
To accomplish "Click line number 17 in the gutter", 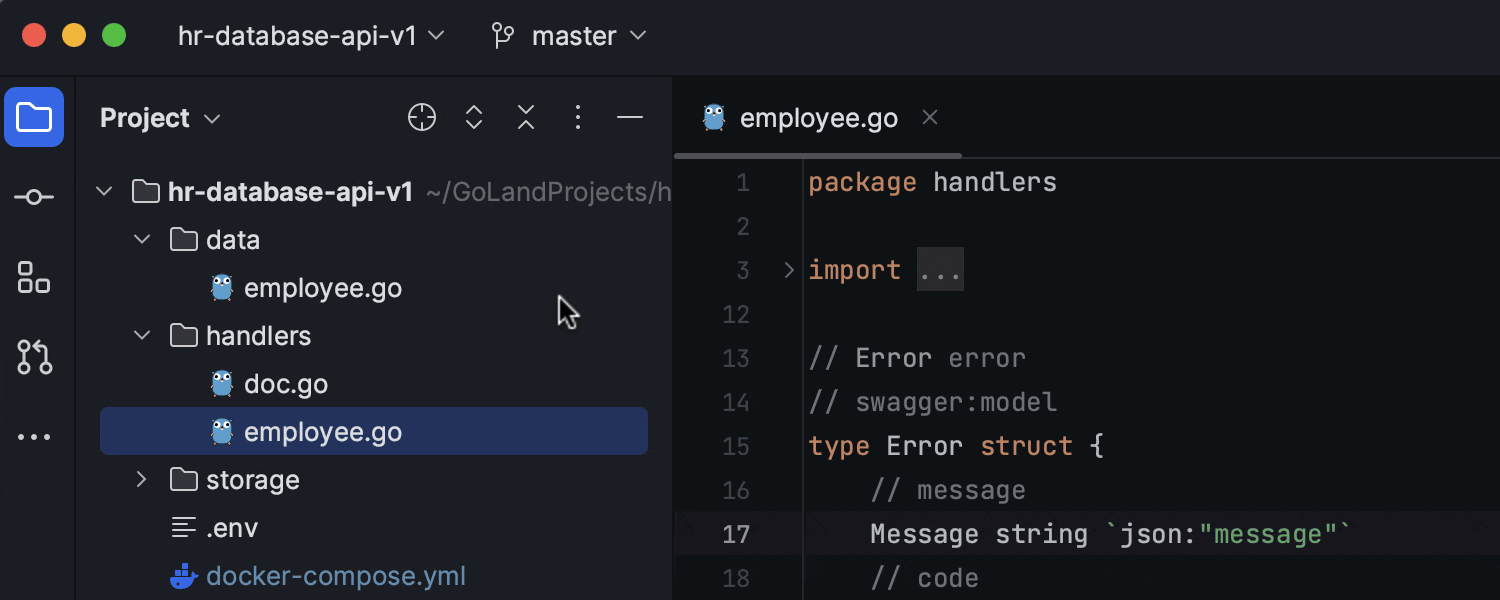I will tap(736, 533).
